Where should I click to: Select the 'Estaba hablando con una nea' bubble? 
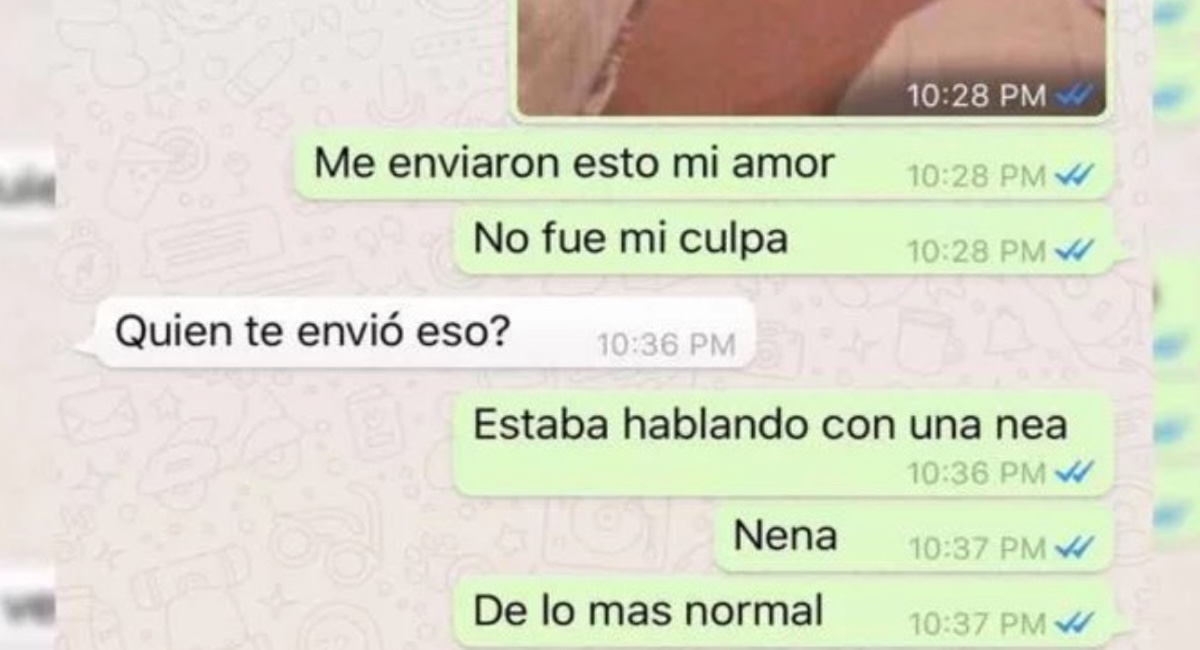point(783,443)
